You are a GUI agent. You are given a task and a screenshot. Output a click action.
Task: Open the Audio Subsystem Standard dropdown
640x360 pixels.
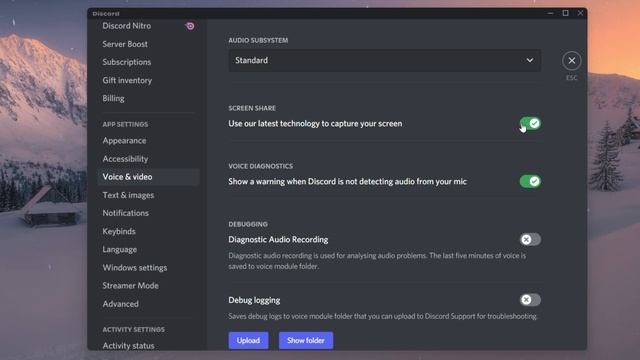(384, 60)
